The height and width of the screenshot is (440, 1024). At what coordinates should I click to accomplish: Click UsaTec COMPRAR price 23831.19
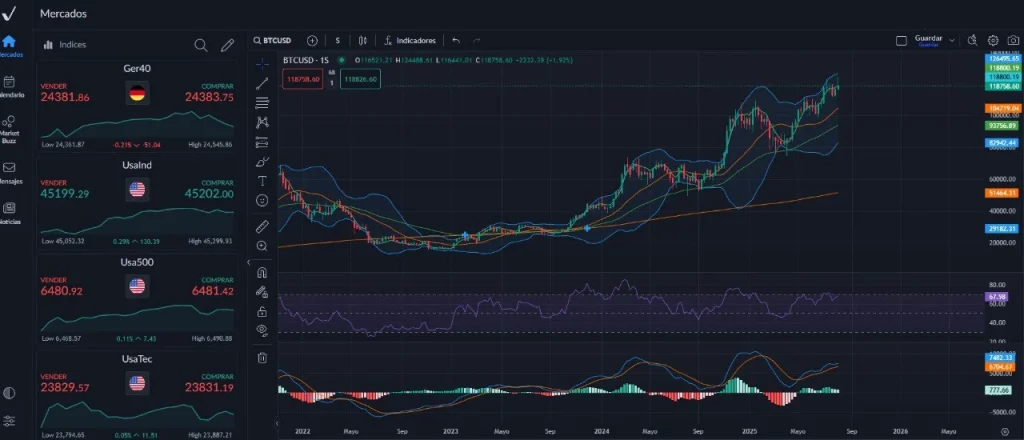[x=209, y=388]
